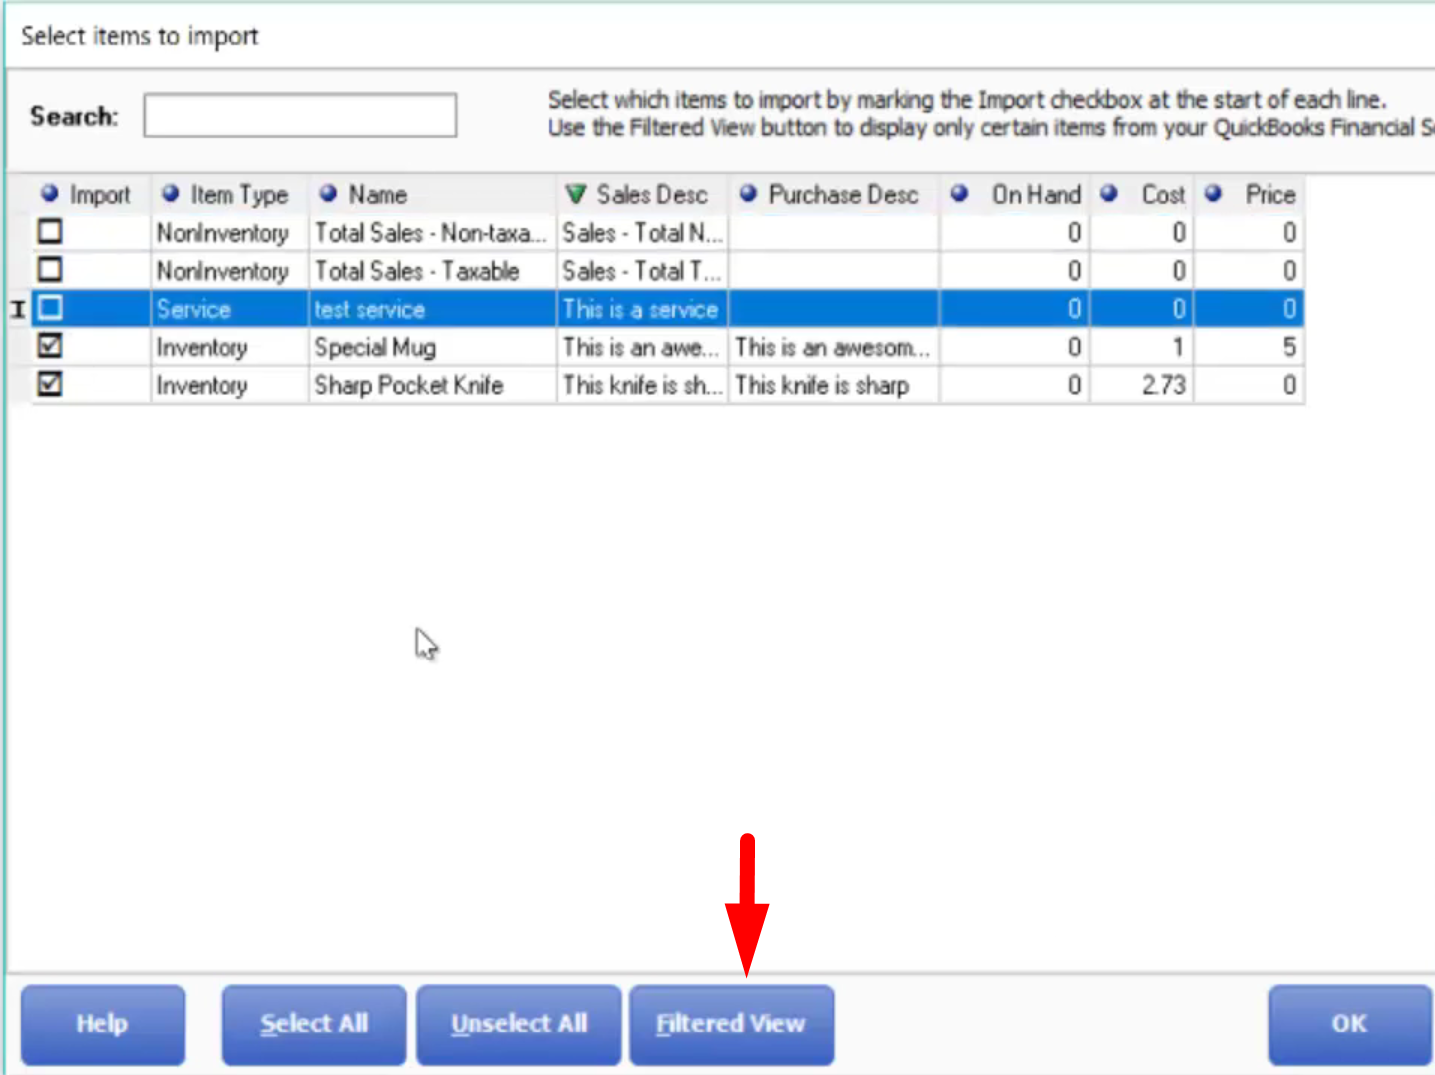Open Help for item import
Screen dimensions: 1435x1075
(x=103, y=1024)
